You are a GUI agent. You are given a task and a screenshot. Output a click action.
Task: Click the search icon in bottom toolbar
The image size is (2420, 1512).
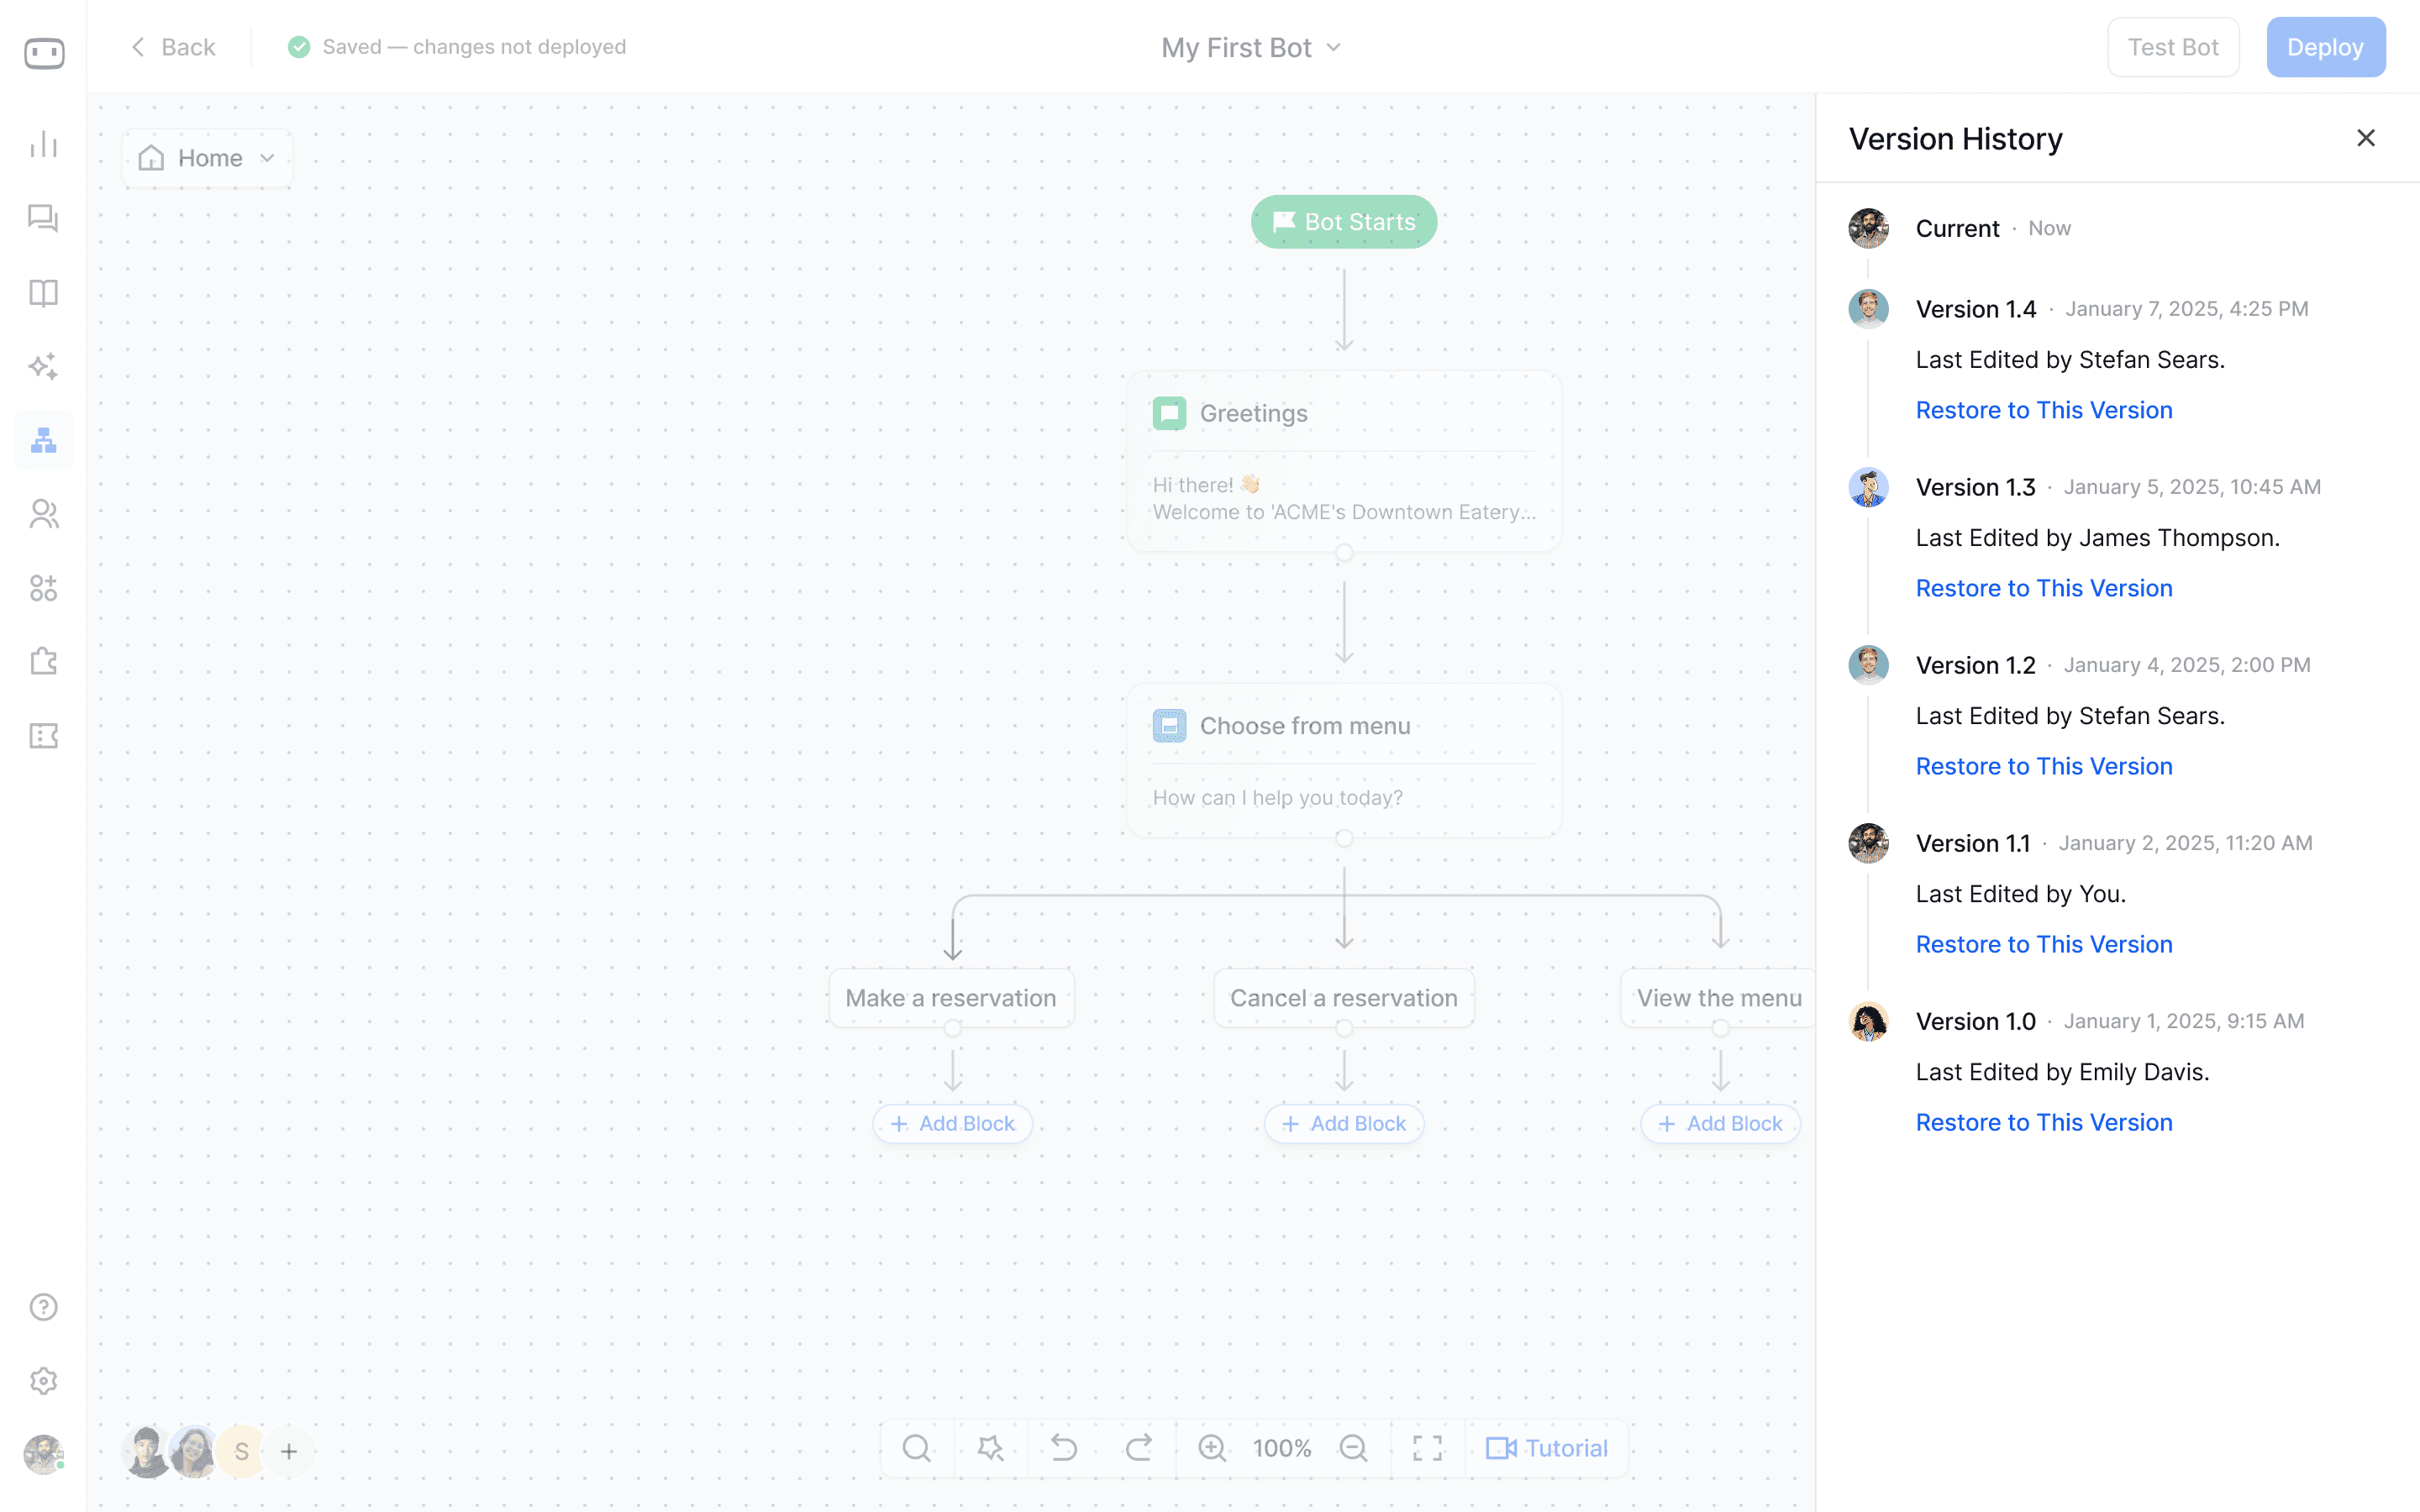point(916,1448)
